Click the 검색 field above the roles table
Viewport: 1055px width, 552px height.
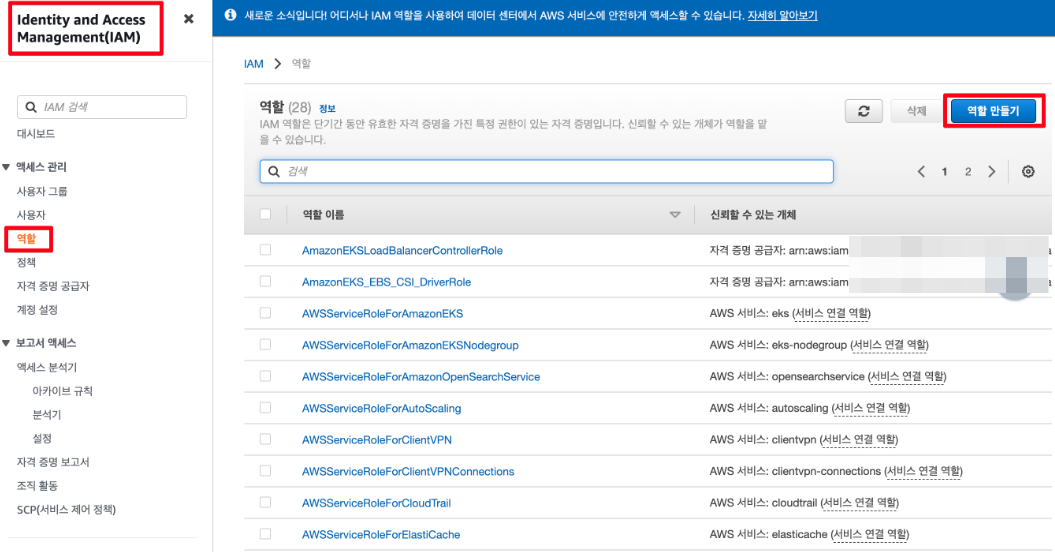(546, 172)
